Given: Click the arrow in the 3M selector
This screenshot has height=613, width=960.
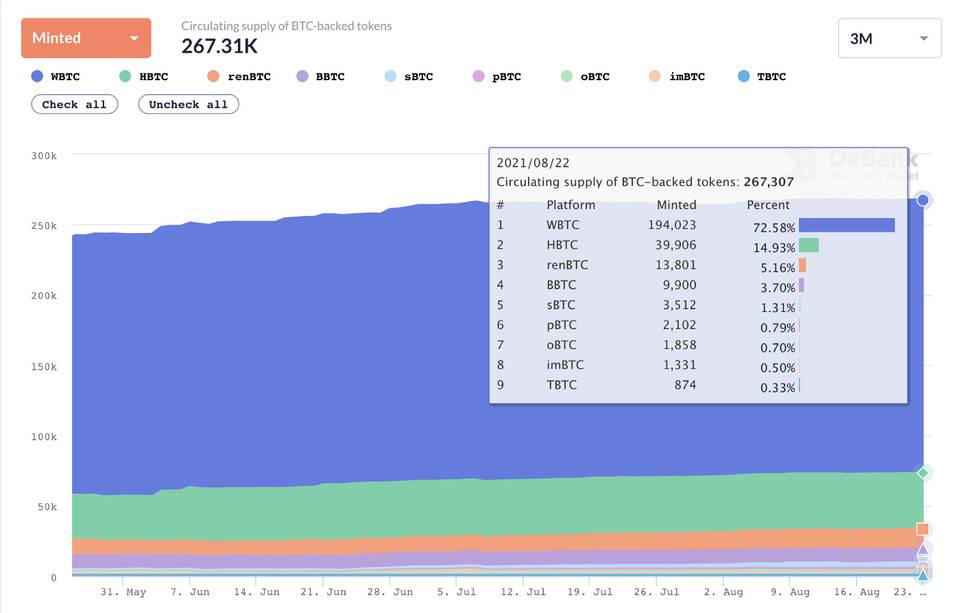Looking at the screenshot, I should pyautogui.click(x=924, y=39).
